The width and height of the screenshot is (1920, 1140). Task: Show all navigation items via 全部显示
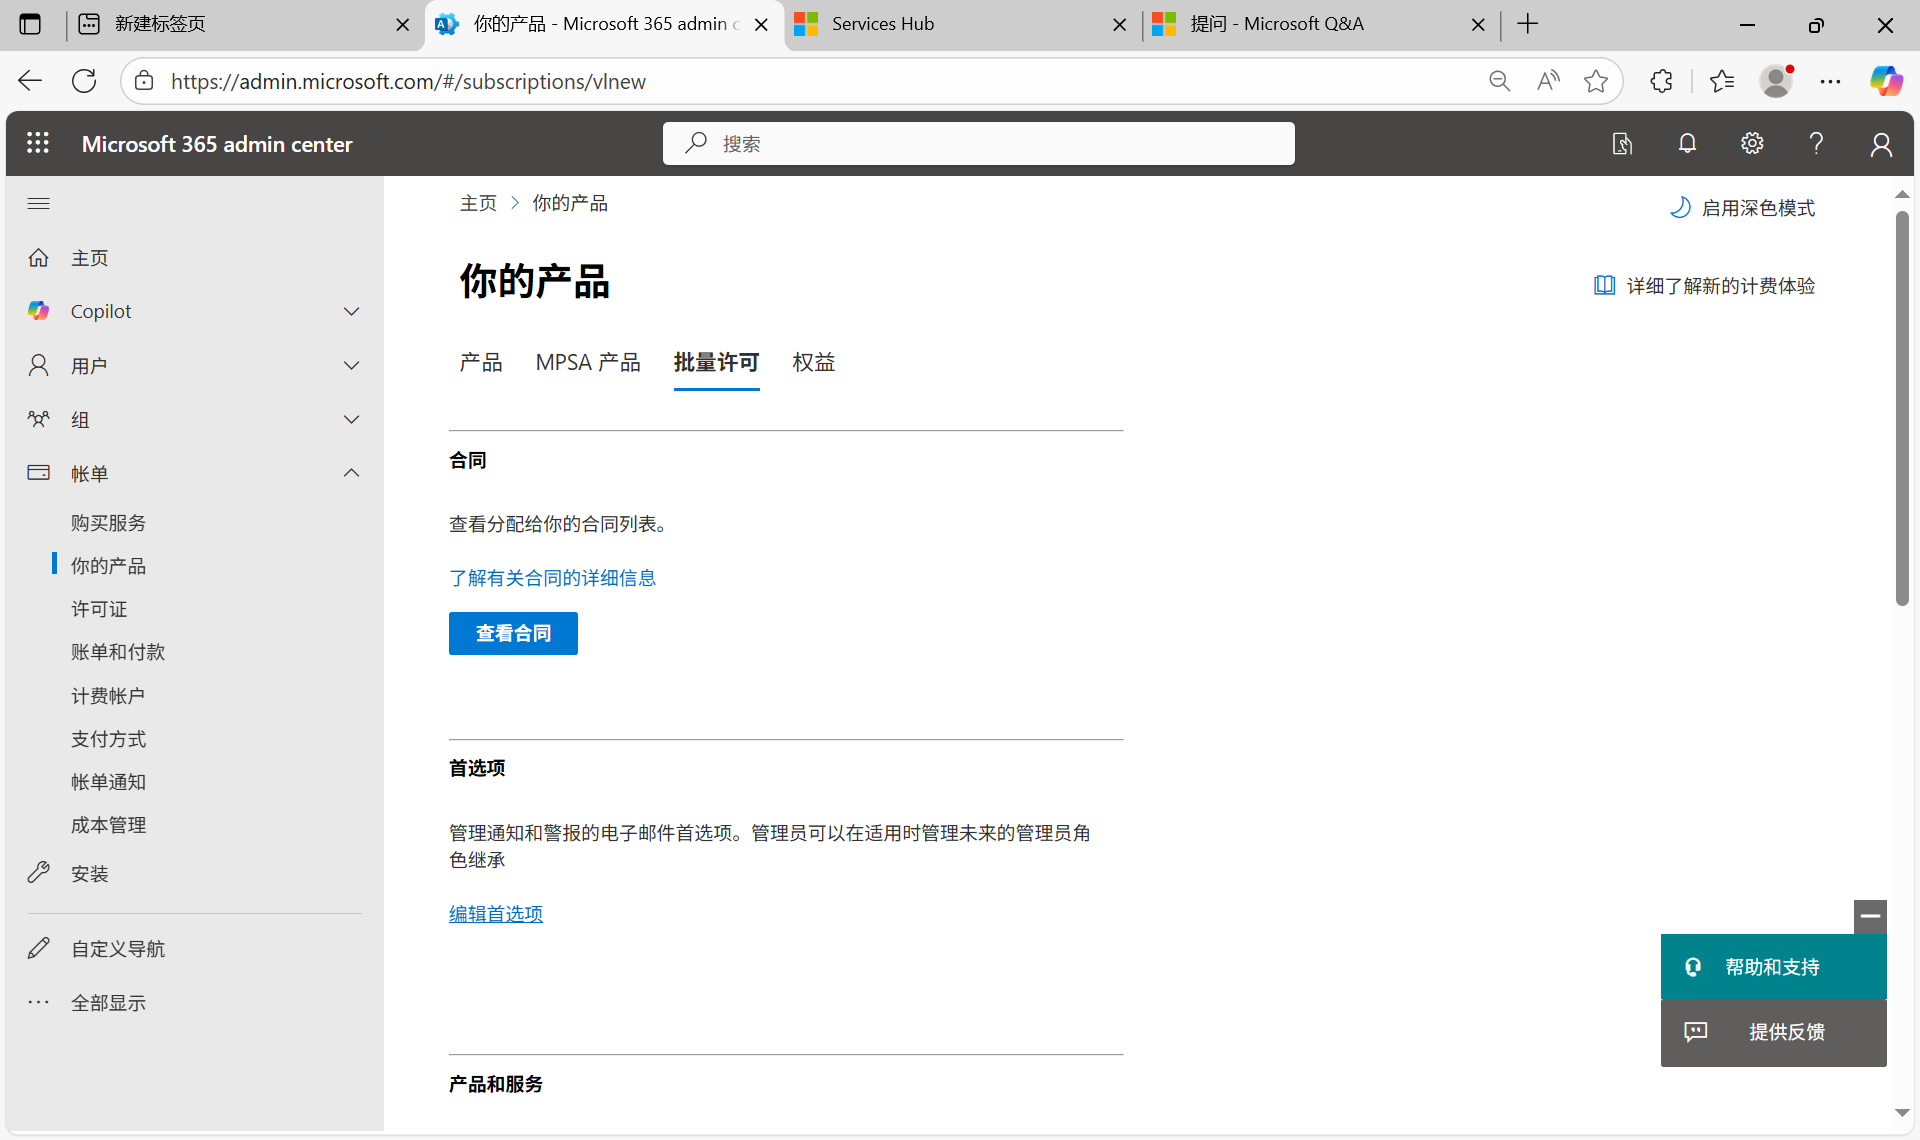108,1003
